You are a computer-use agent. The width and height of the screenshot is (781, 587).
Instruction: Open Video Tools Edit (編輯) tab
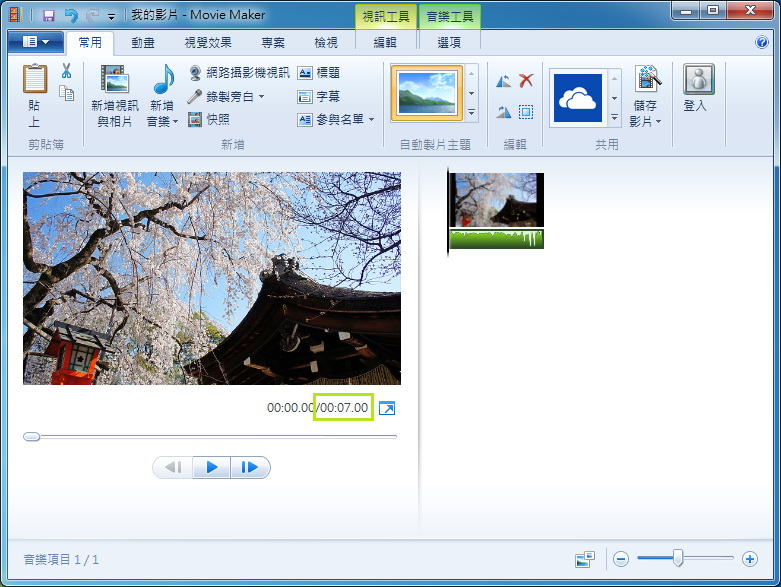tap(385, 43)
